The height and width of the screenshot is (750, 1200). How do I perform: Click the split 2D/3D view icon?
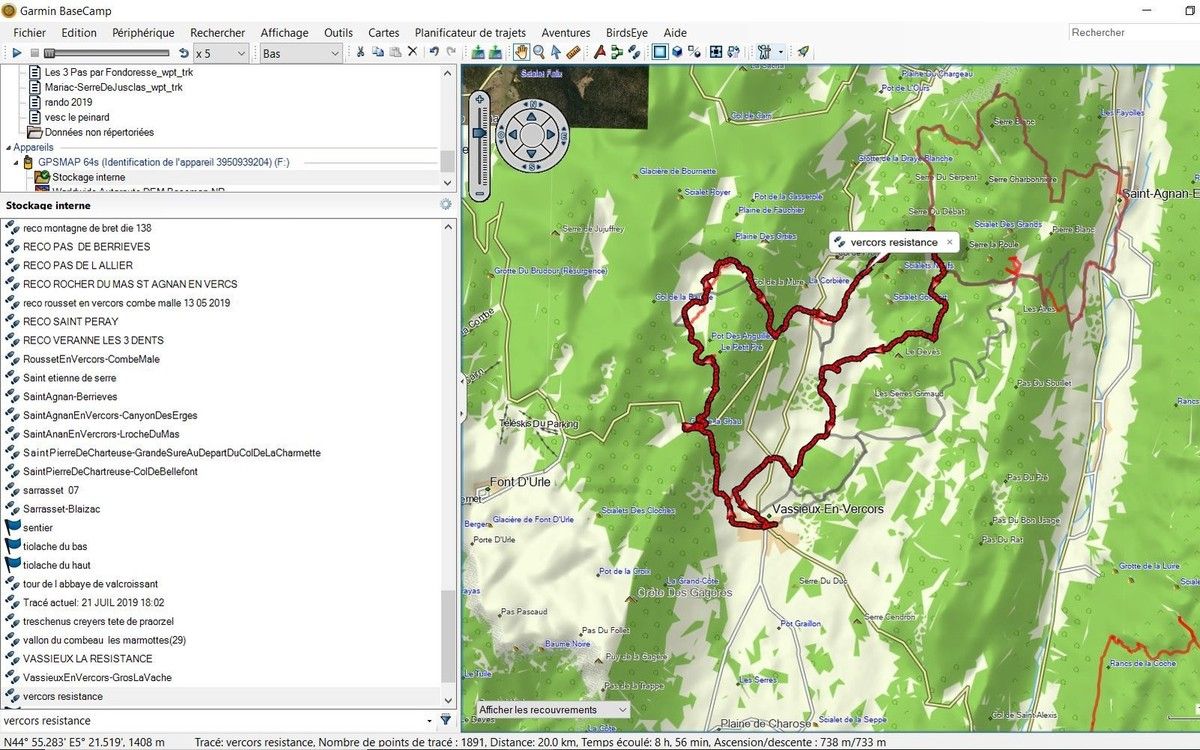tap(694, 52)
